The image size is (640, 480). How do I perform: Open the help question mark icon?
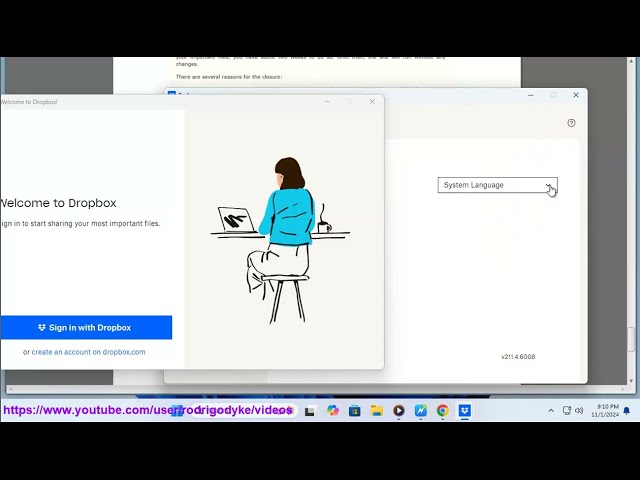click(x=571, y=123)
